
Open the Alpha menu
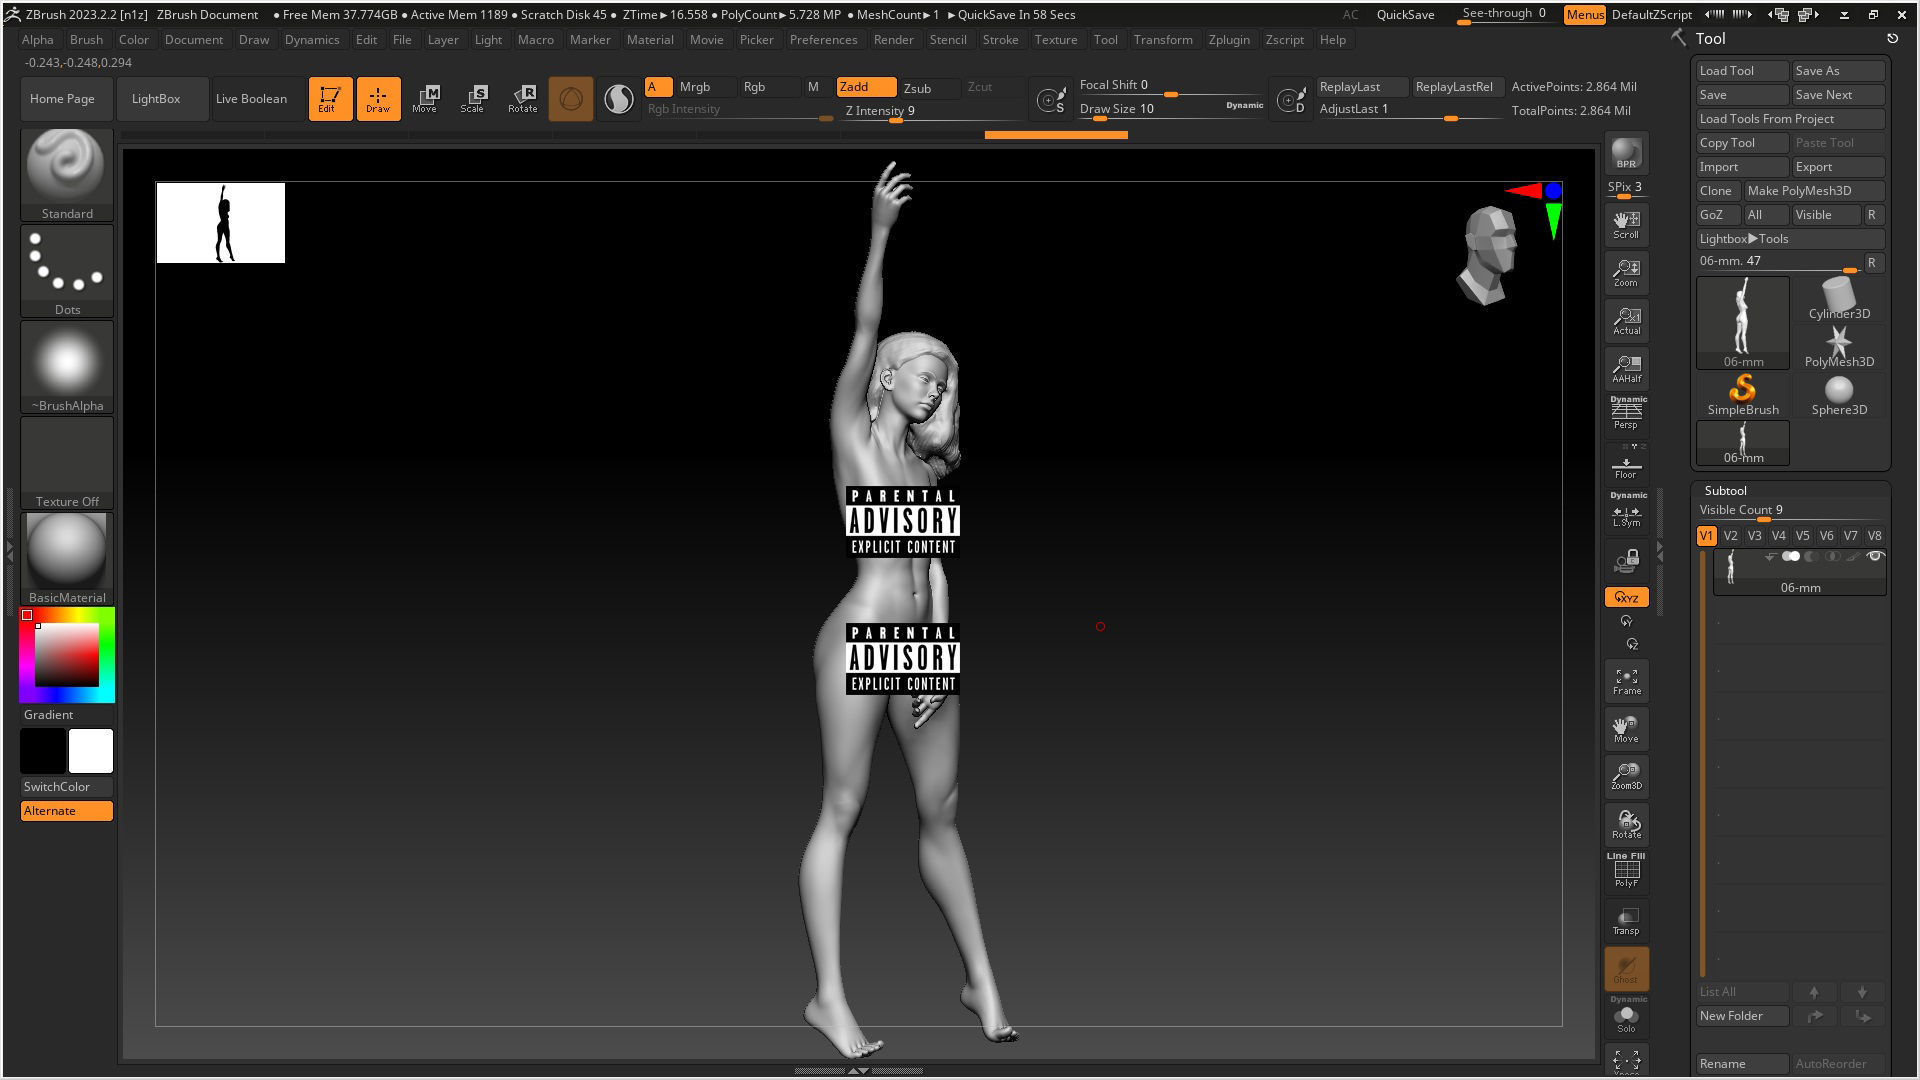[x=38, y=39]
